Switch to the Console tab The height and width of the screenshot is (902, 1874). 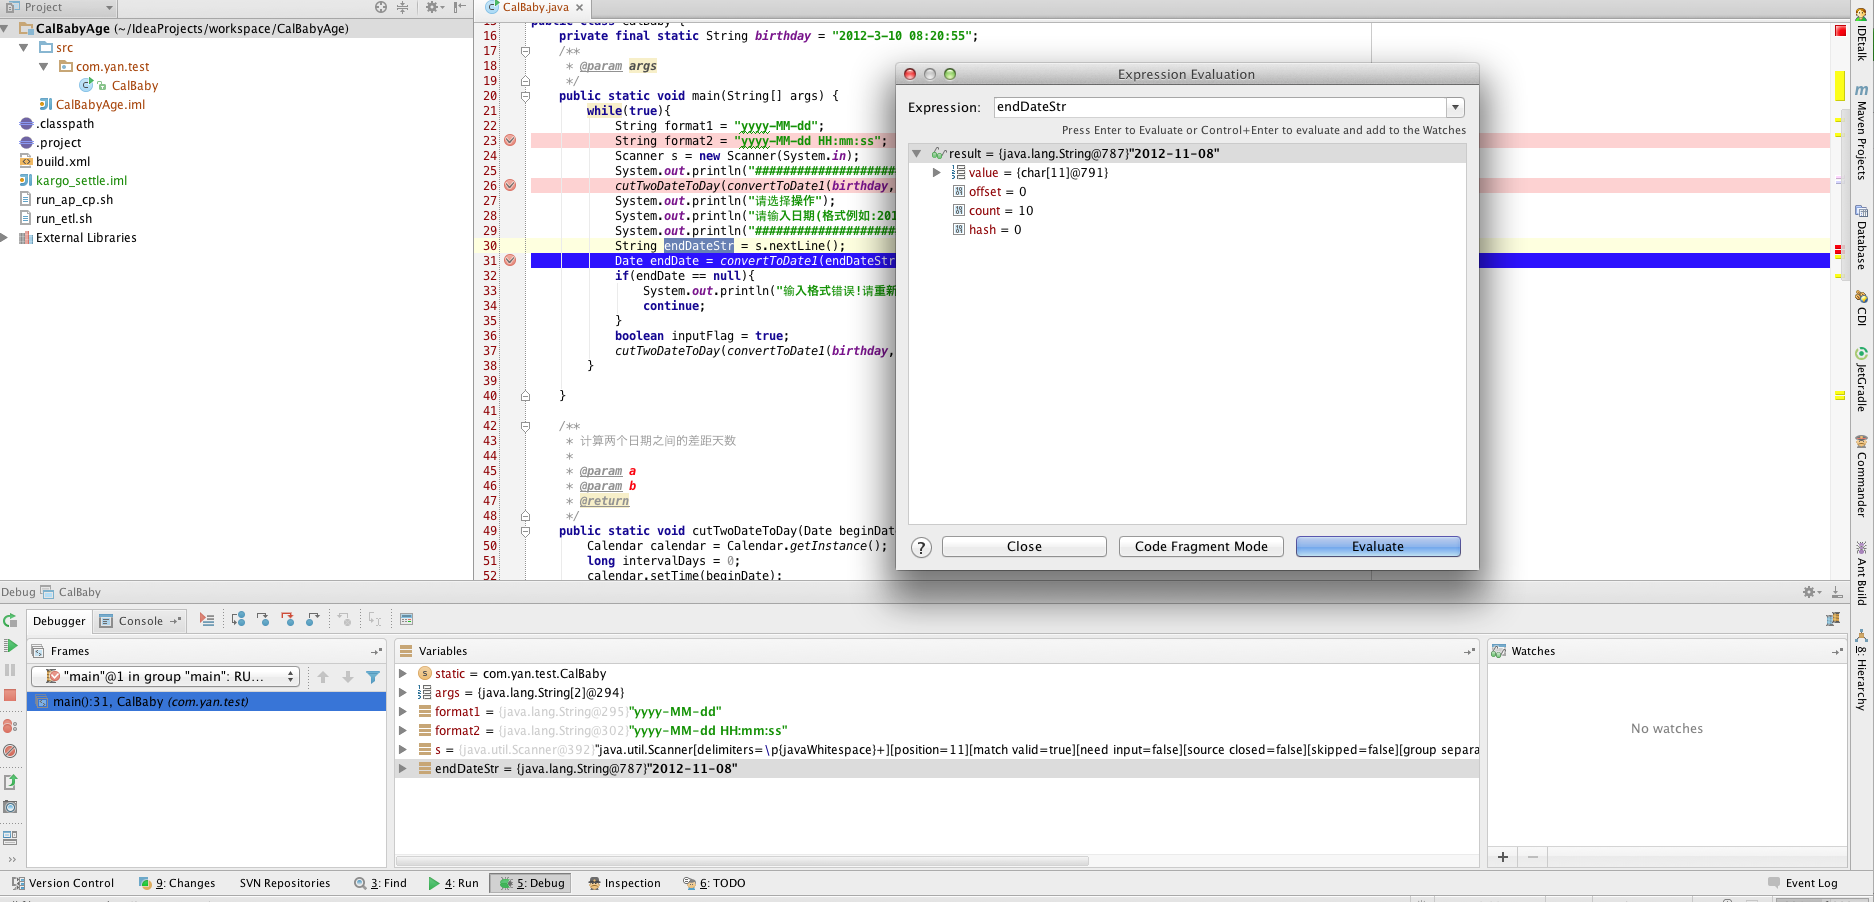[140, 621]
